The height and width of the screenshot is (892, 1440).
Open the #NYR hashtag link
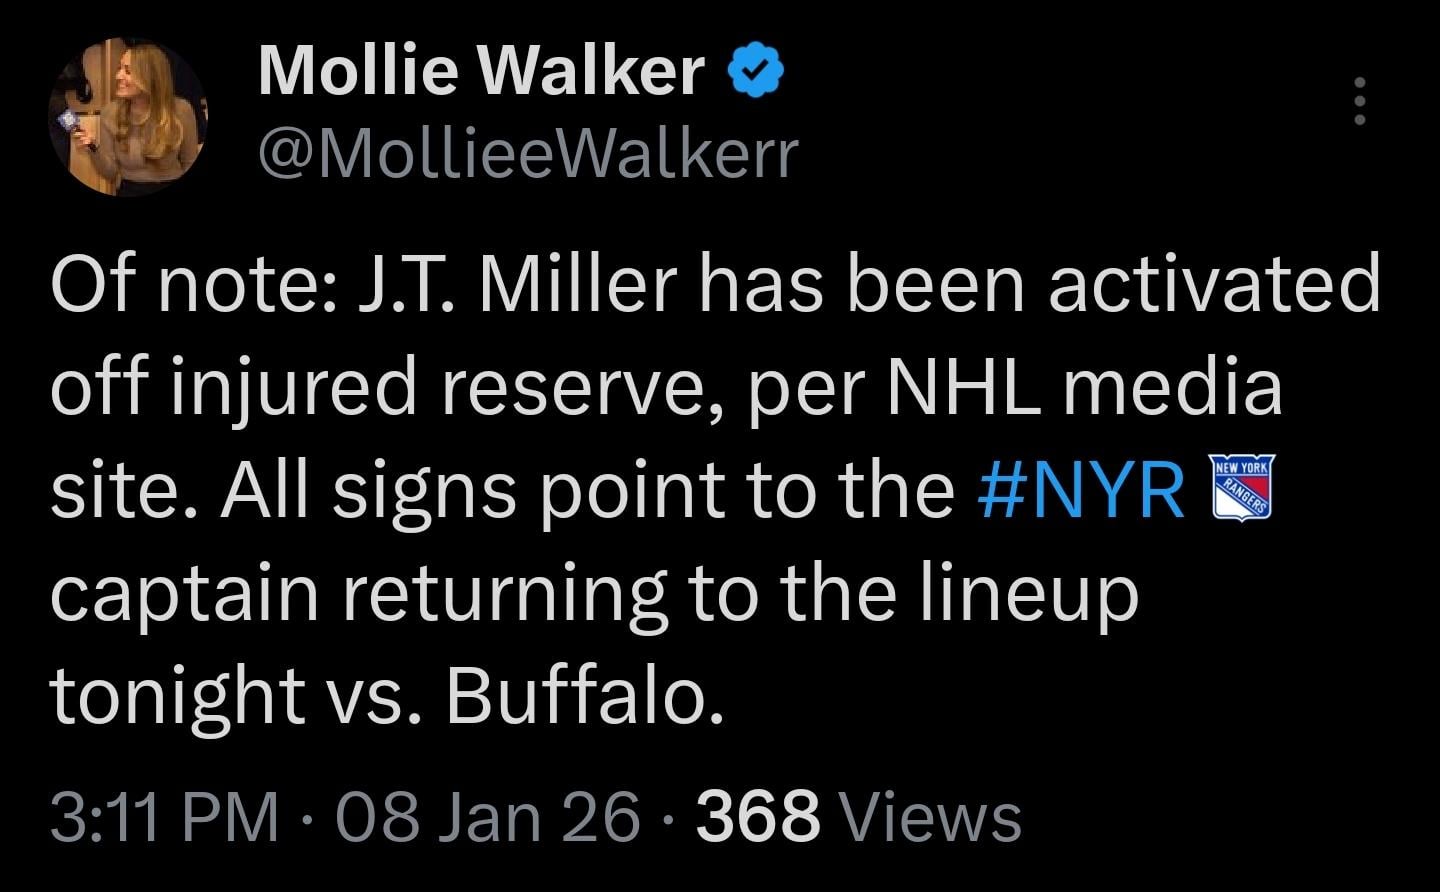tap(1080, 489)
